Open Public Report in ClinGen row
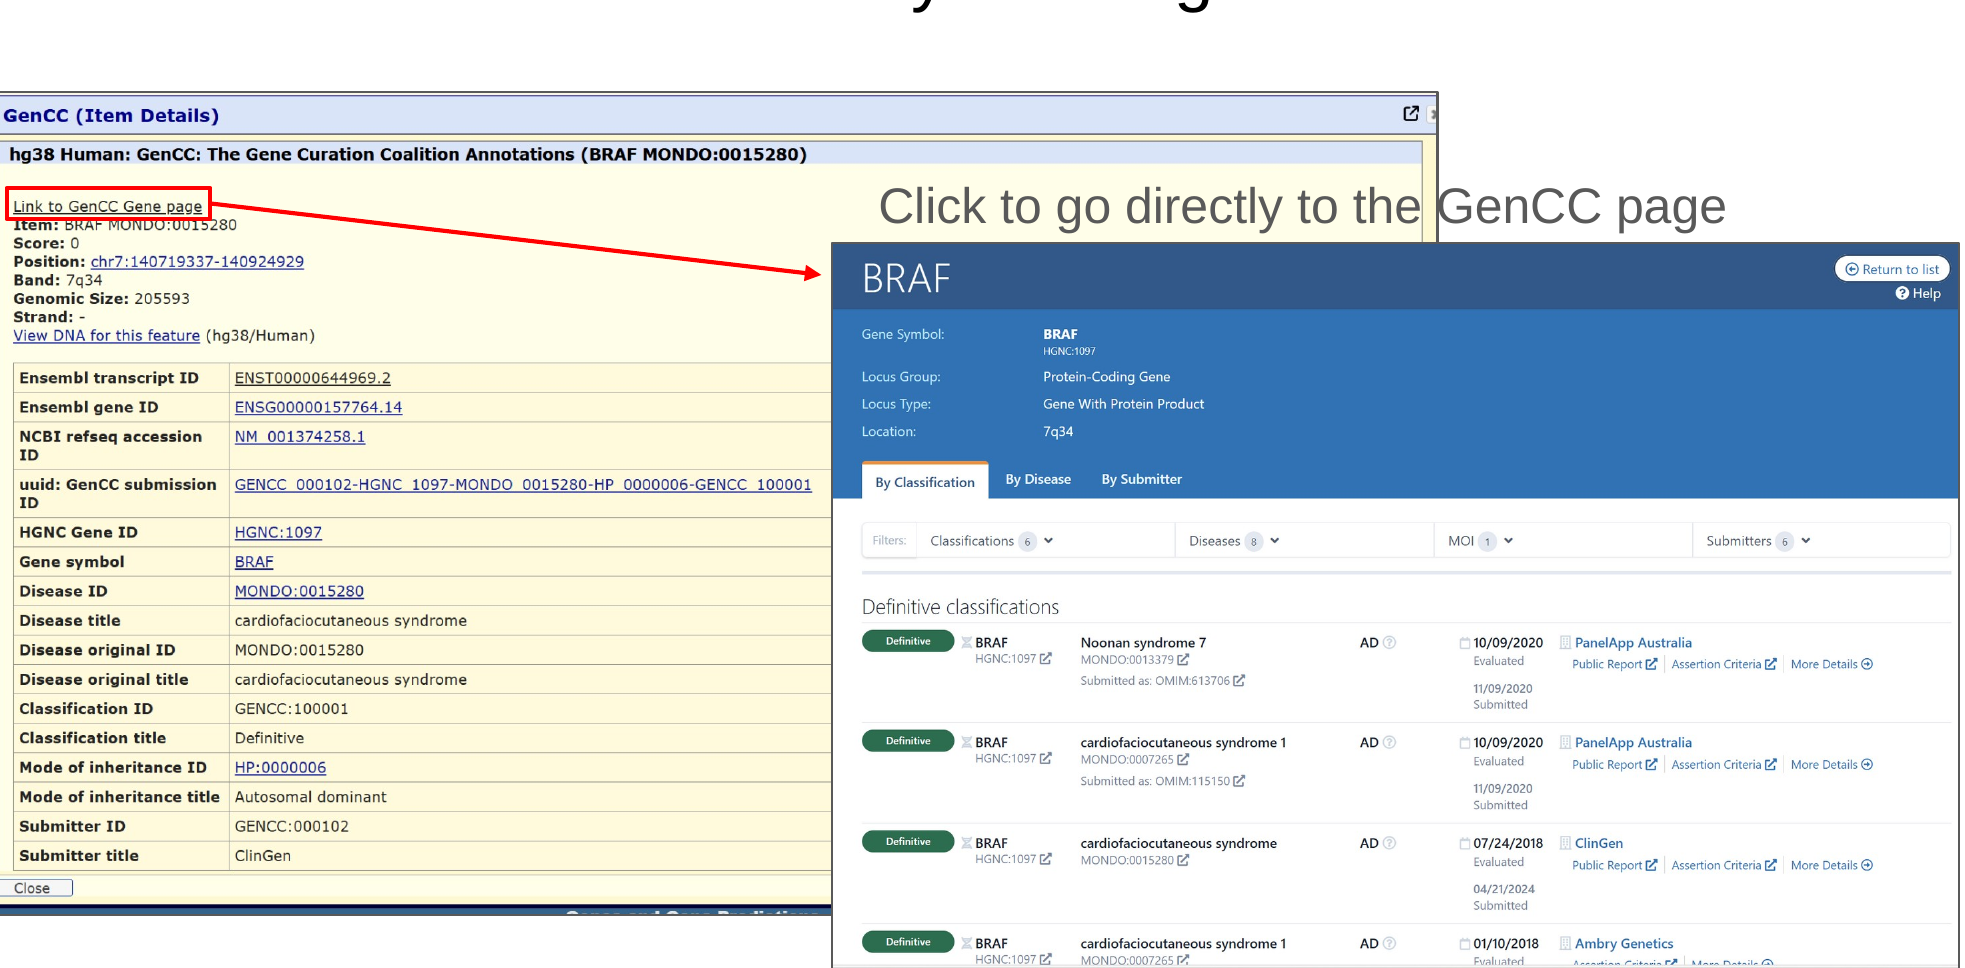The width and height of the screenshot is (1965, 968). 1614,866
